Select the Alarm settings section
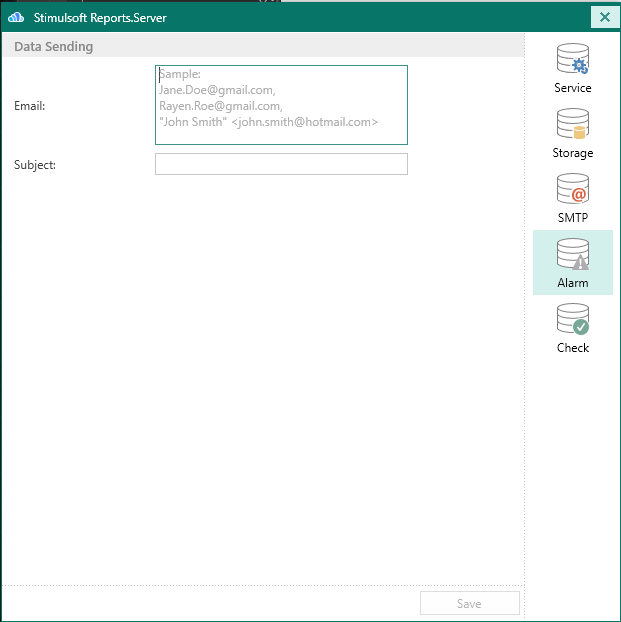Viewport: 621px width, 622px height. click(573, 262)
